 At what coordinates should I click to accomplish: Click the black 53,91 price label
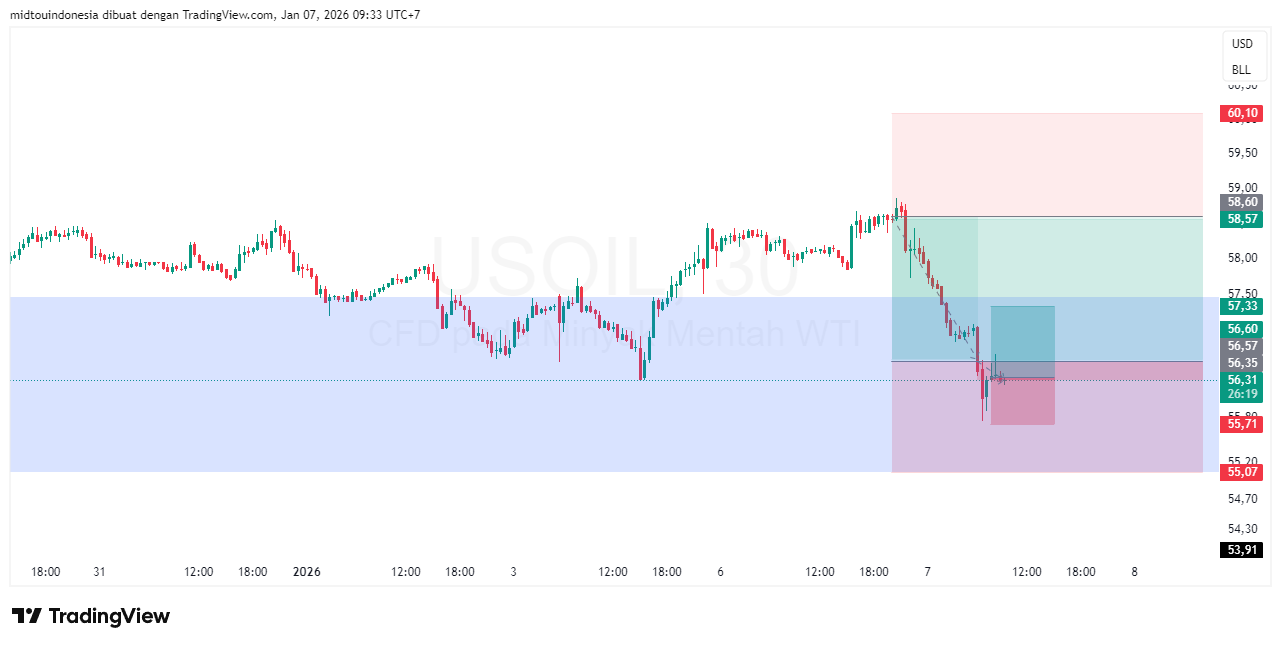click(1241, 549)
